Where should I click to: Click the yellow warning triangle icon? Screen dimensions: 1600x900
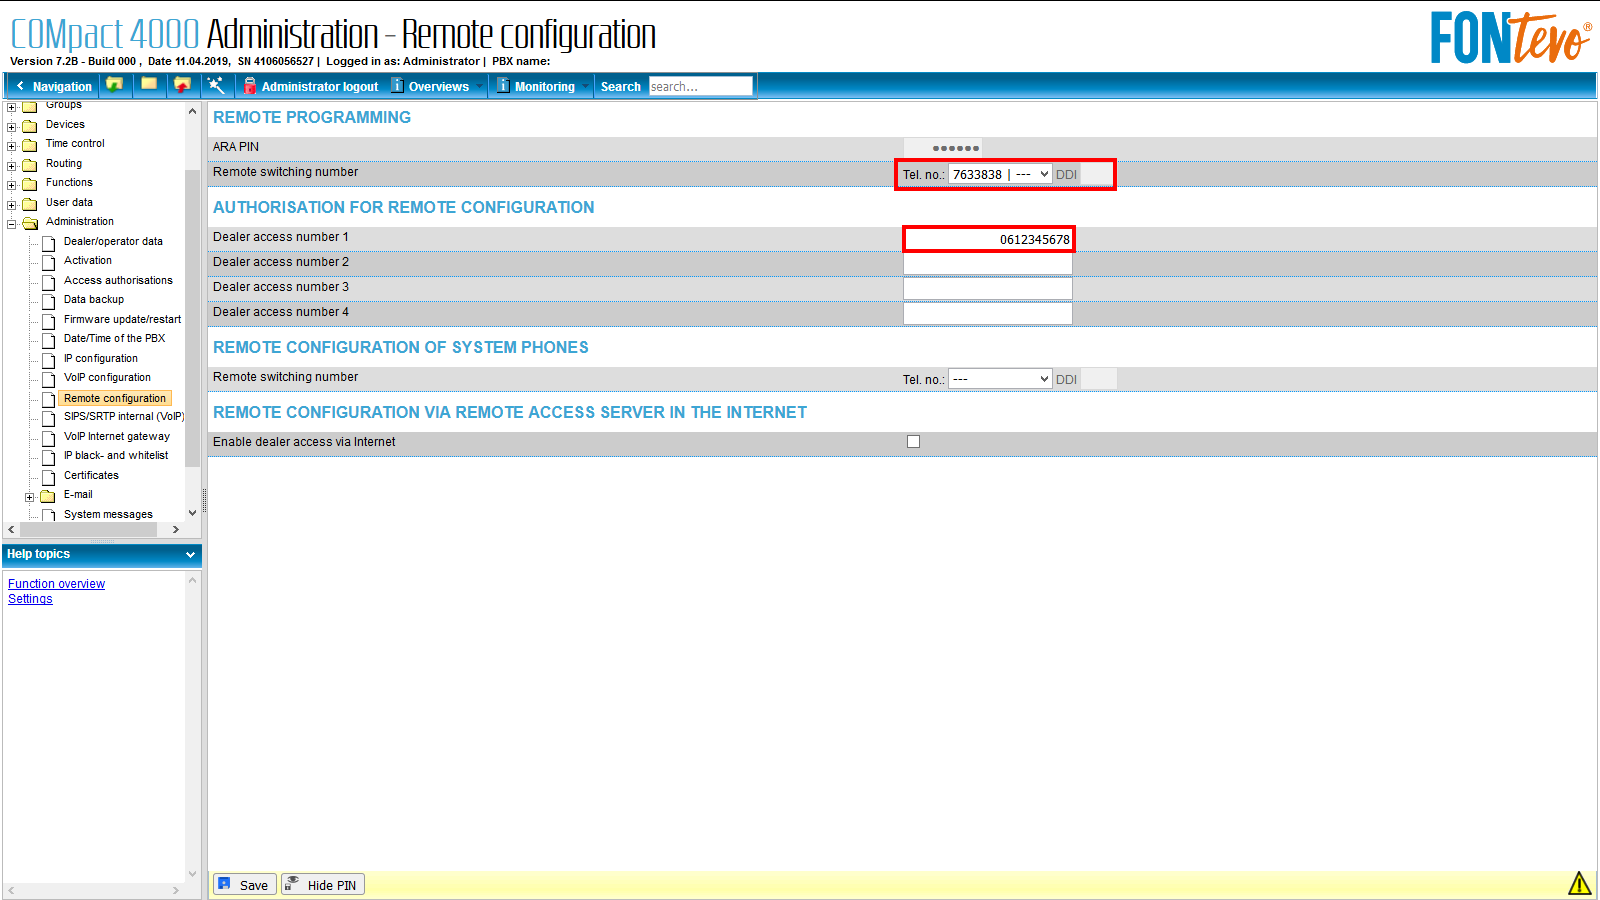pyautogui.click(x=1579, y=883)
